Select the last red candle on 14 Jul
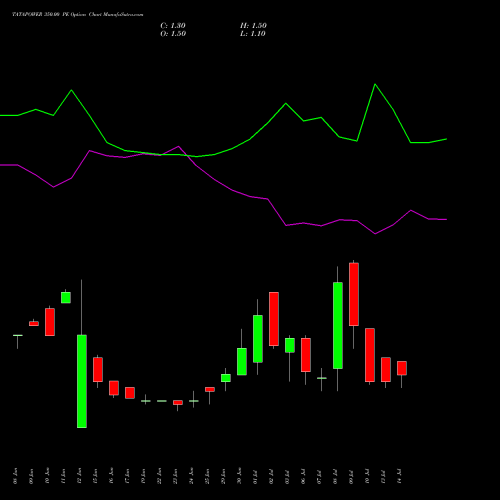Screen dimensions: 500x500 click(x=402, y=368)
